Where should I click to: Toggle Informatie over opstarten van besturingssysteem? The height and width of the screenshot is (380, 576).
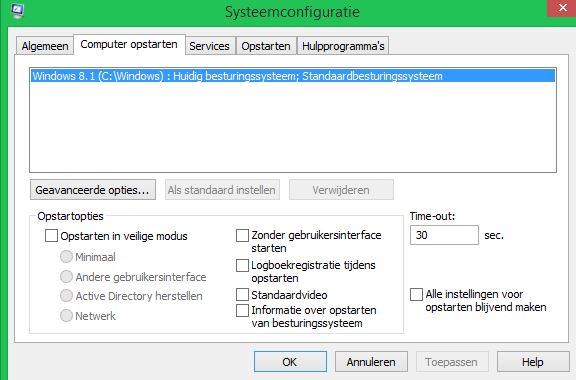242,310
